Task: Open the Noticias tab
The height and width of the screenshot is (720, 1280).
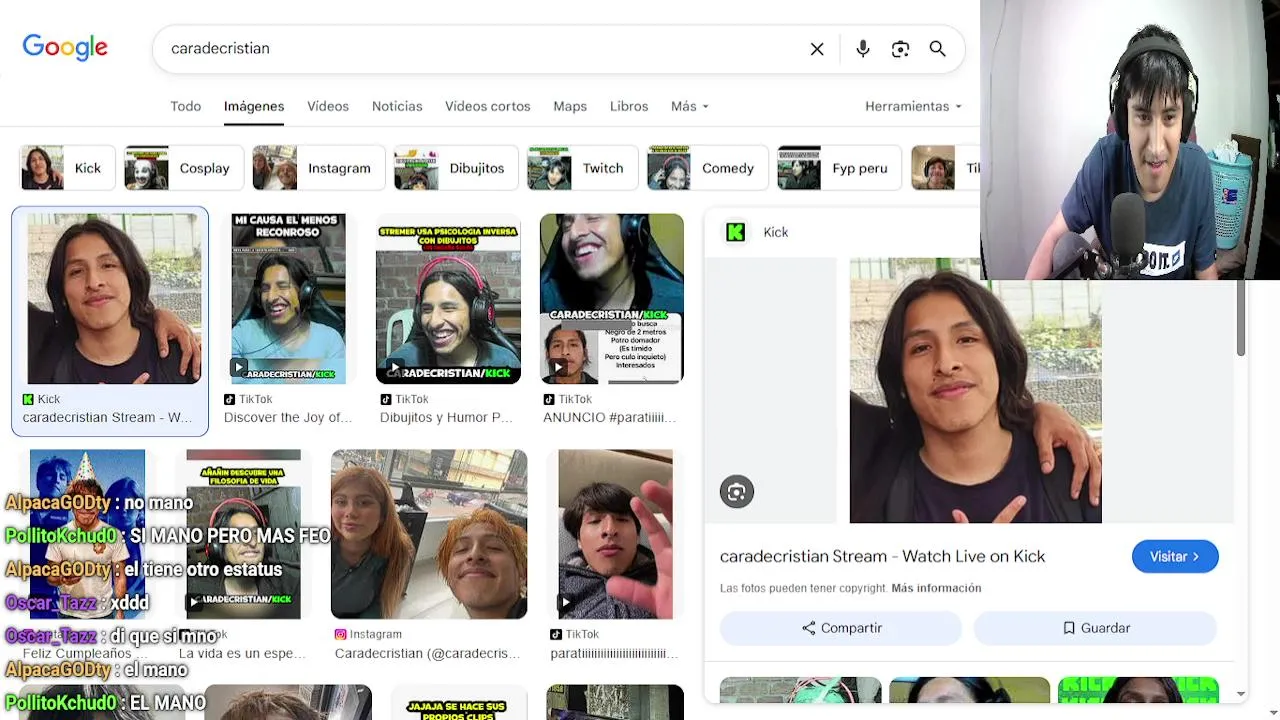Action: (397, 106)
